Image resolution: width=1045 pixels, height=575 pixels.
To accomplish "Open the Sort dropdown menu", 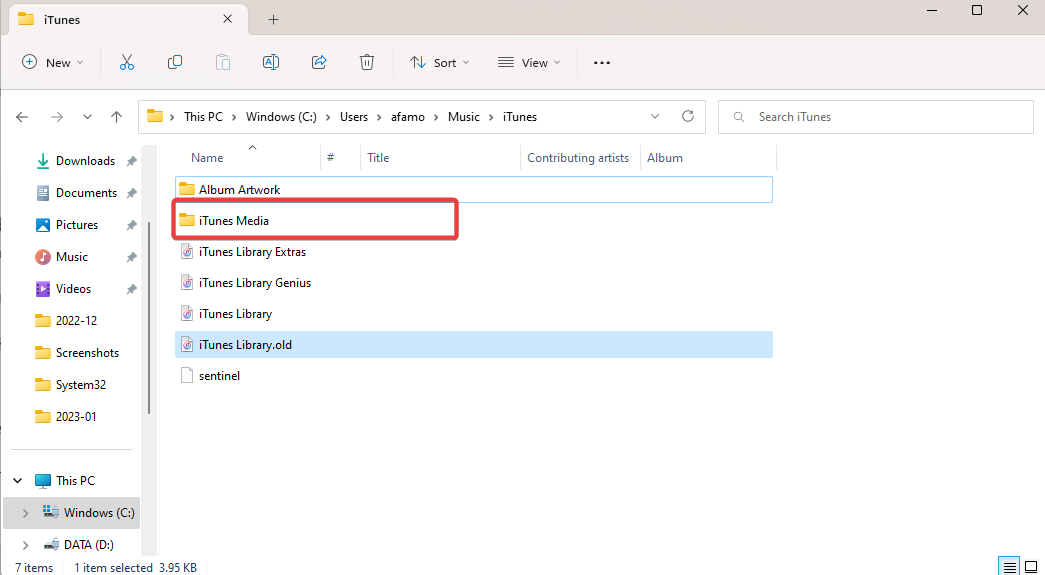I will (440, 63).
